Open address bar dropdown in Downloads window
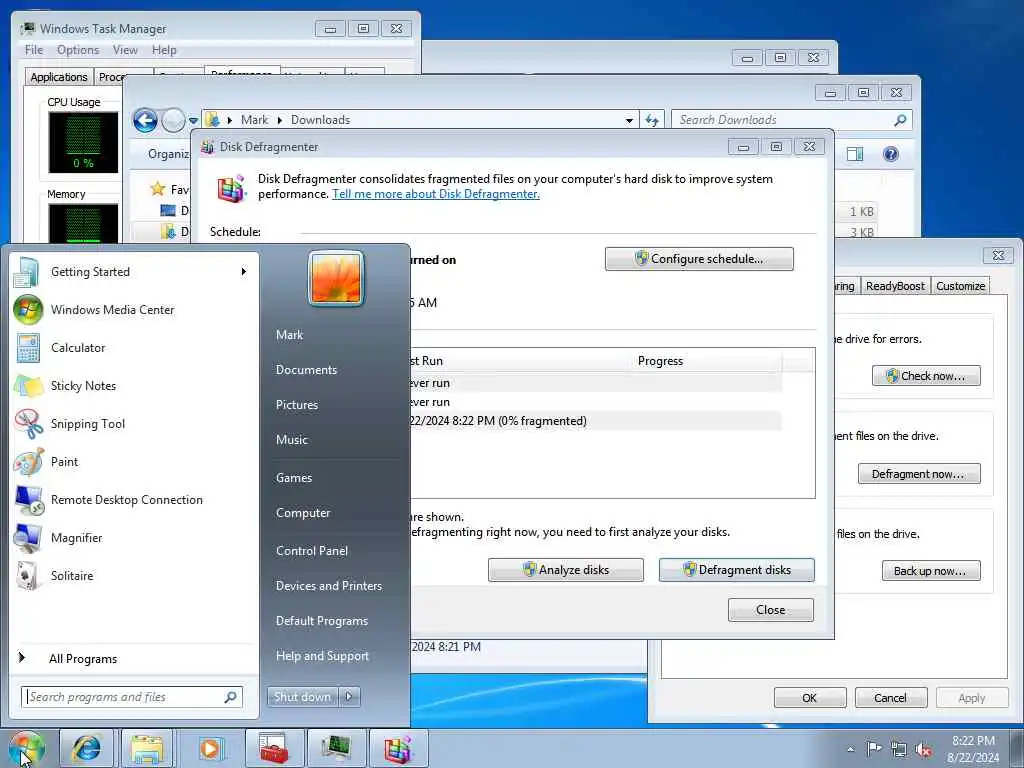 tap(629, 120)
